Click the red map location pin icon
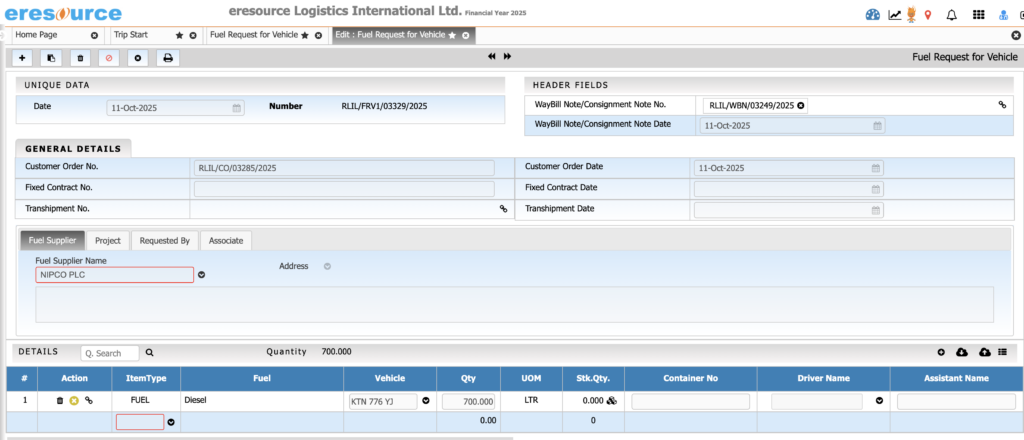This screenshot has width=1024, height=440. (x=928, y=14)
